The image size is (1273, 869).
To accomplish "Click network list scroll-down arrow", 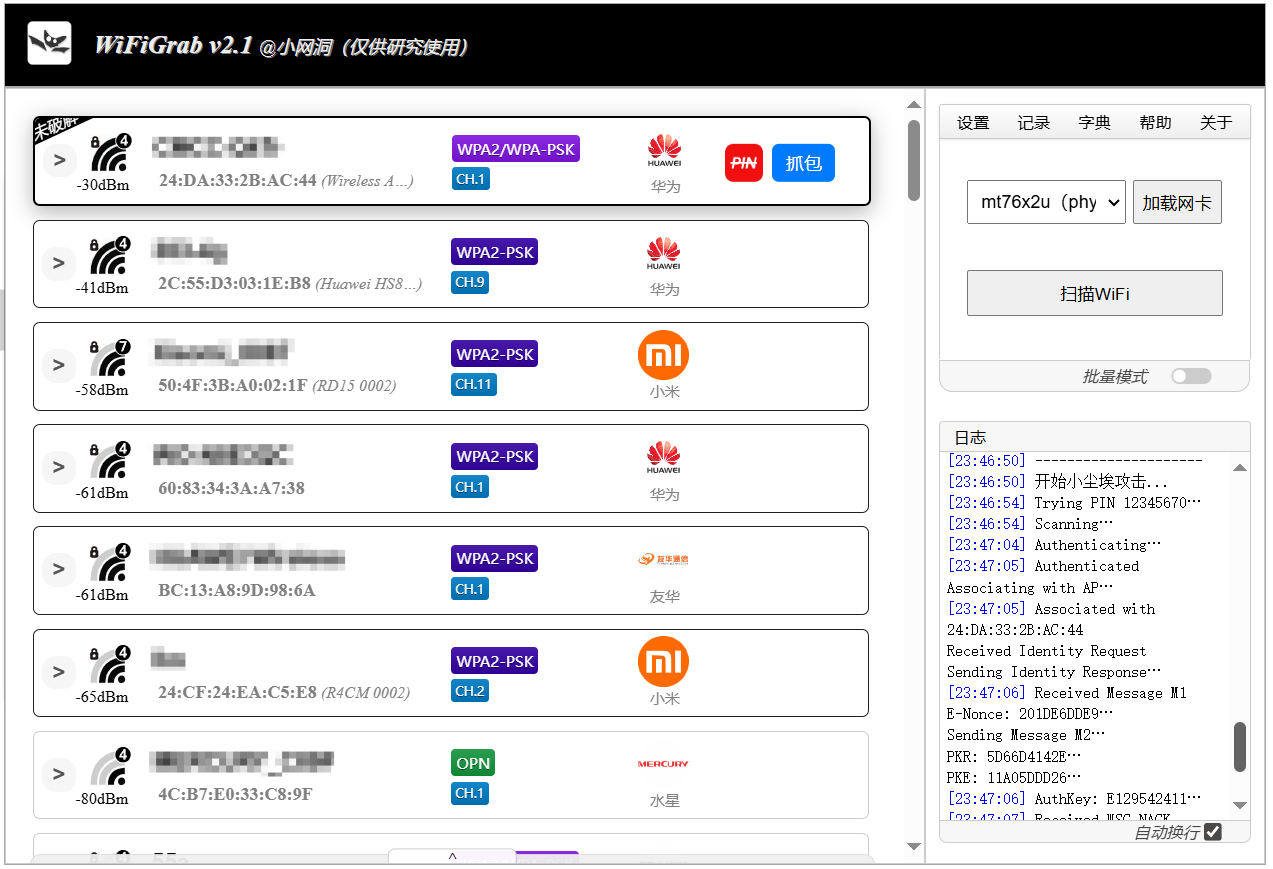I will click(x=914, y=847).
